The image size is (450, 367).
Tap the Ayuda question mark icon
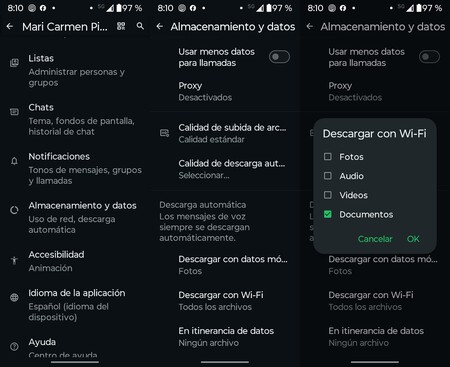tap(14, 347)
